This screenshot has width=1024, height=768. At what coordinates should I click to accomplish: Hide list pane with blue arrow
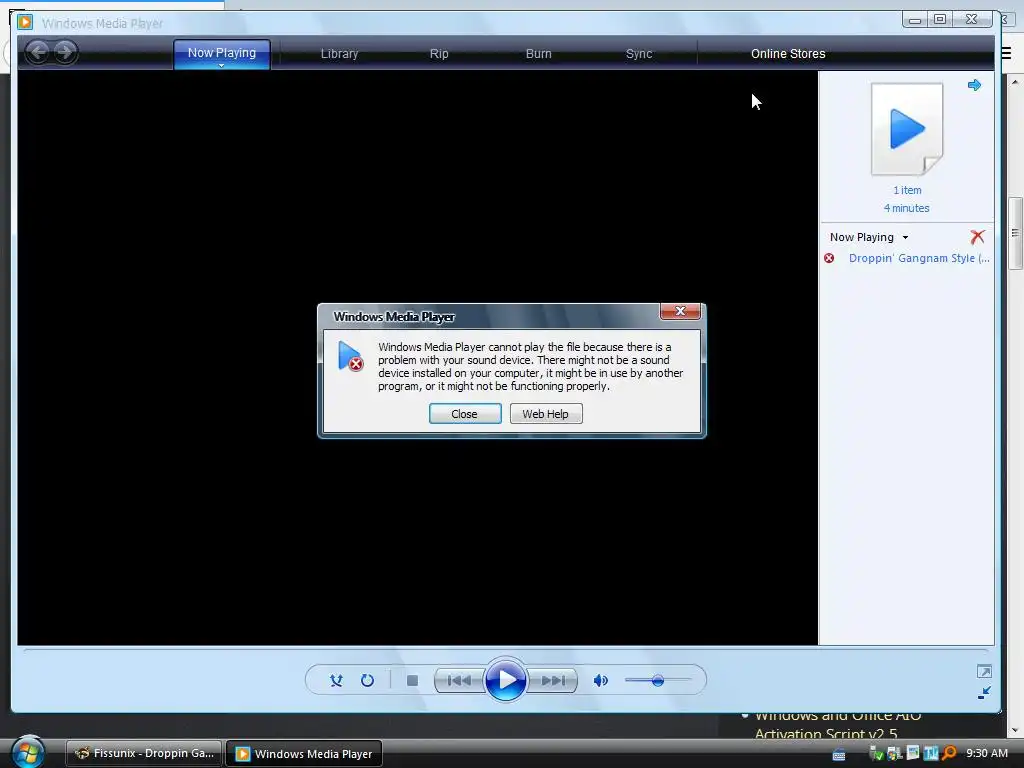click(974, 85)
